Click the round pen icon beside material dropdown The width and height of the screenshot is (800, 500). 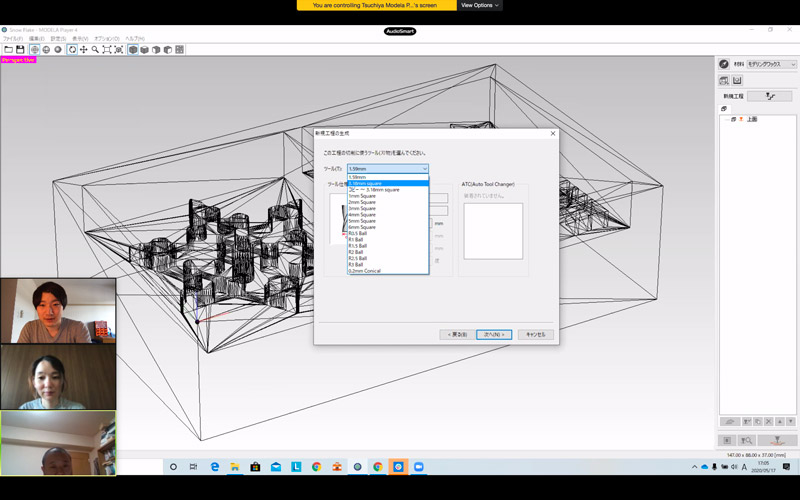click(x=723, y=64)
